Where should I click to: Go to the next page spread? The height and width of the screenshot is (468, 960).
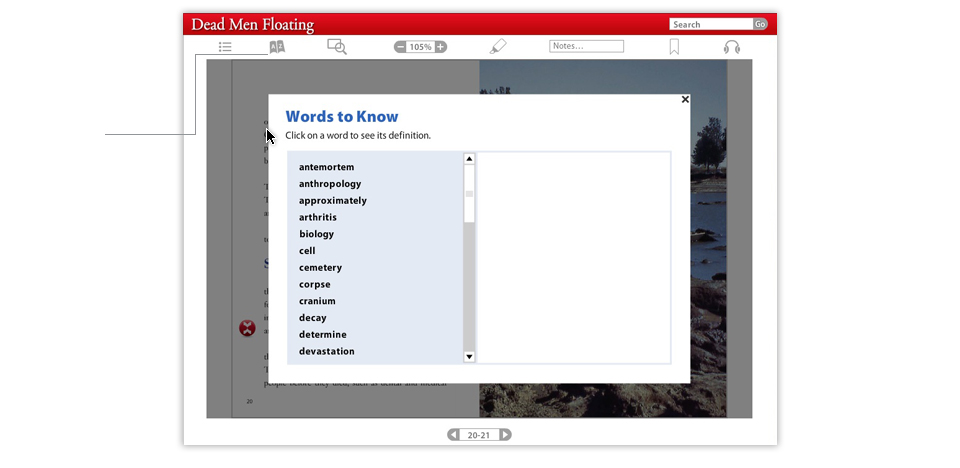[505, 435]
